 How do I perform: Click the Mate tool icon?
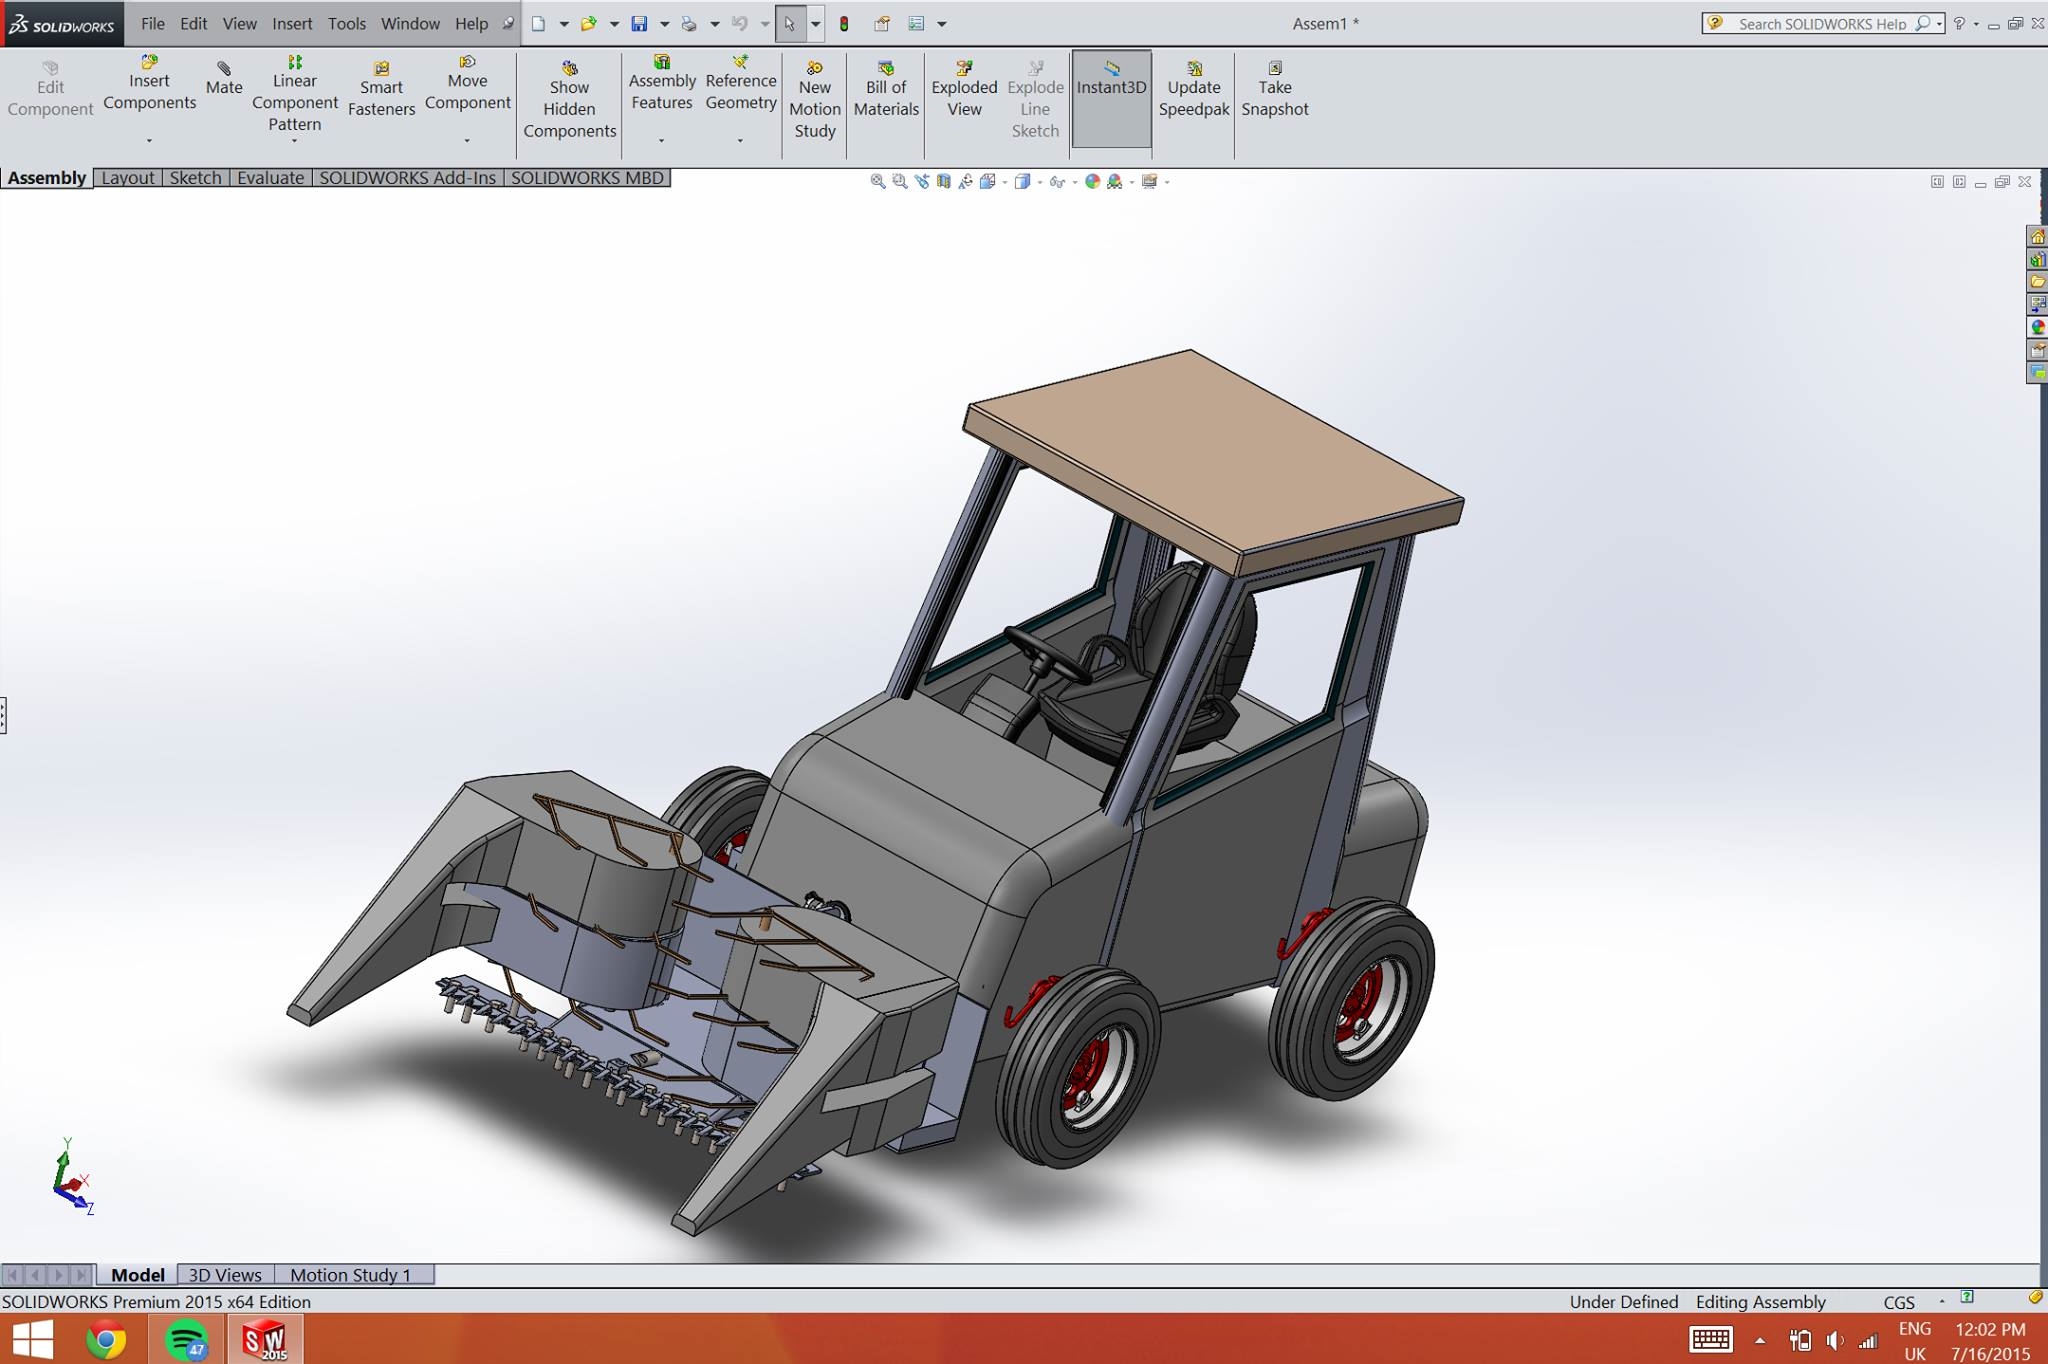pyautogui.click(x=224, y=69)
